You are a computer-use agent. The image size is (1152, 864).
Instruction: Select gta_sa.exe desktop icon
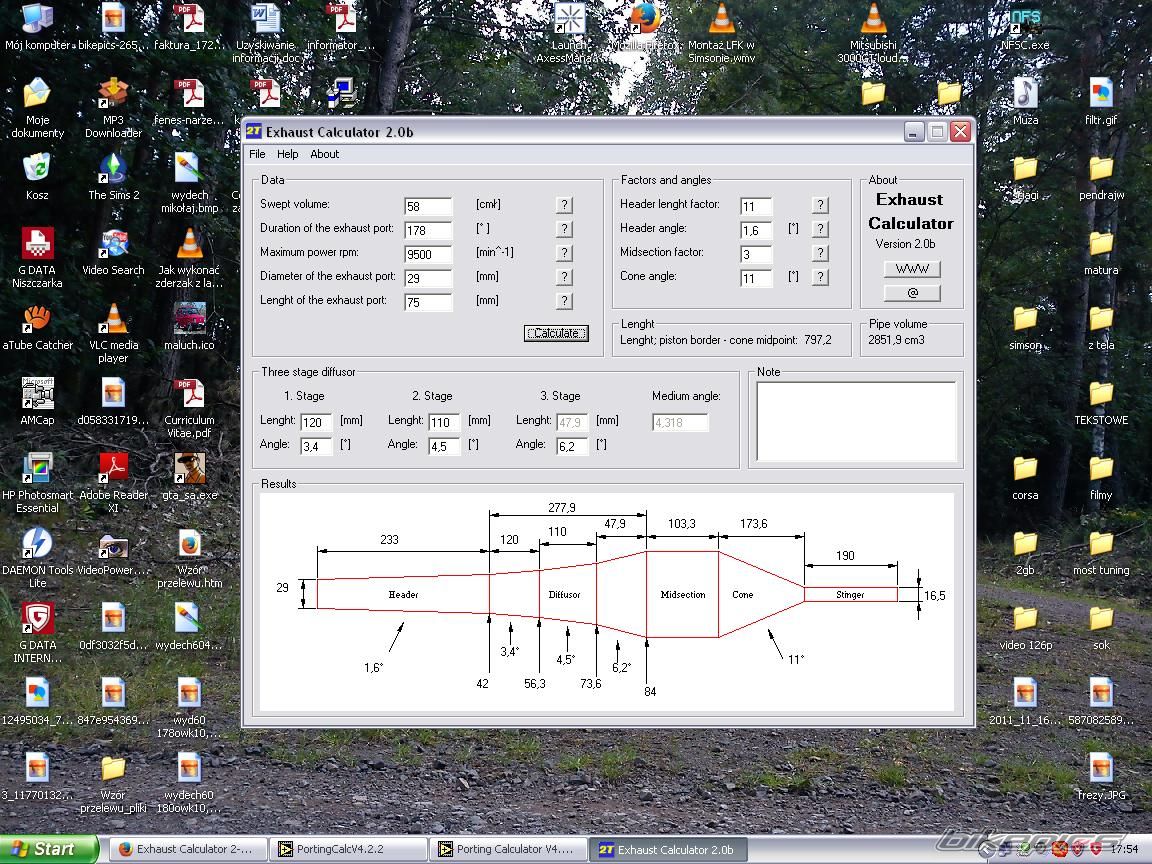click(x=190, y=478)
